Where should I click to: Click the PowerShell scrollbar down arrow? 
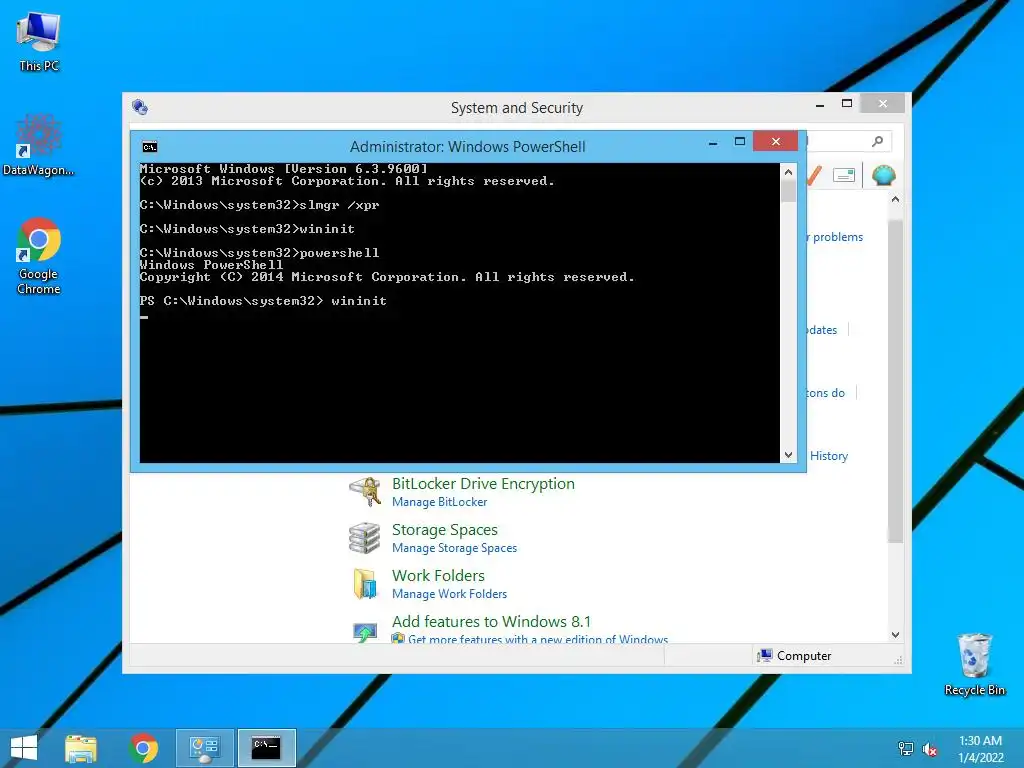788,455
